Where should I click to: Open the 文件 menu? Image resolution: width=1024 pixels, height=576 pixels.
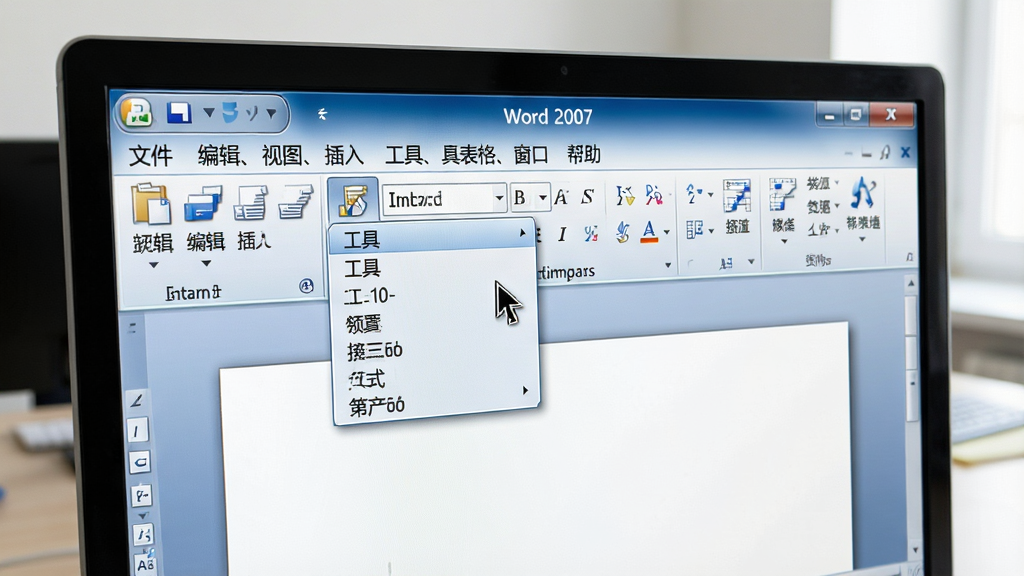151,156
